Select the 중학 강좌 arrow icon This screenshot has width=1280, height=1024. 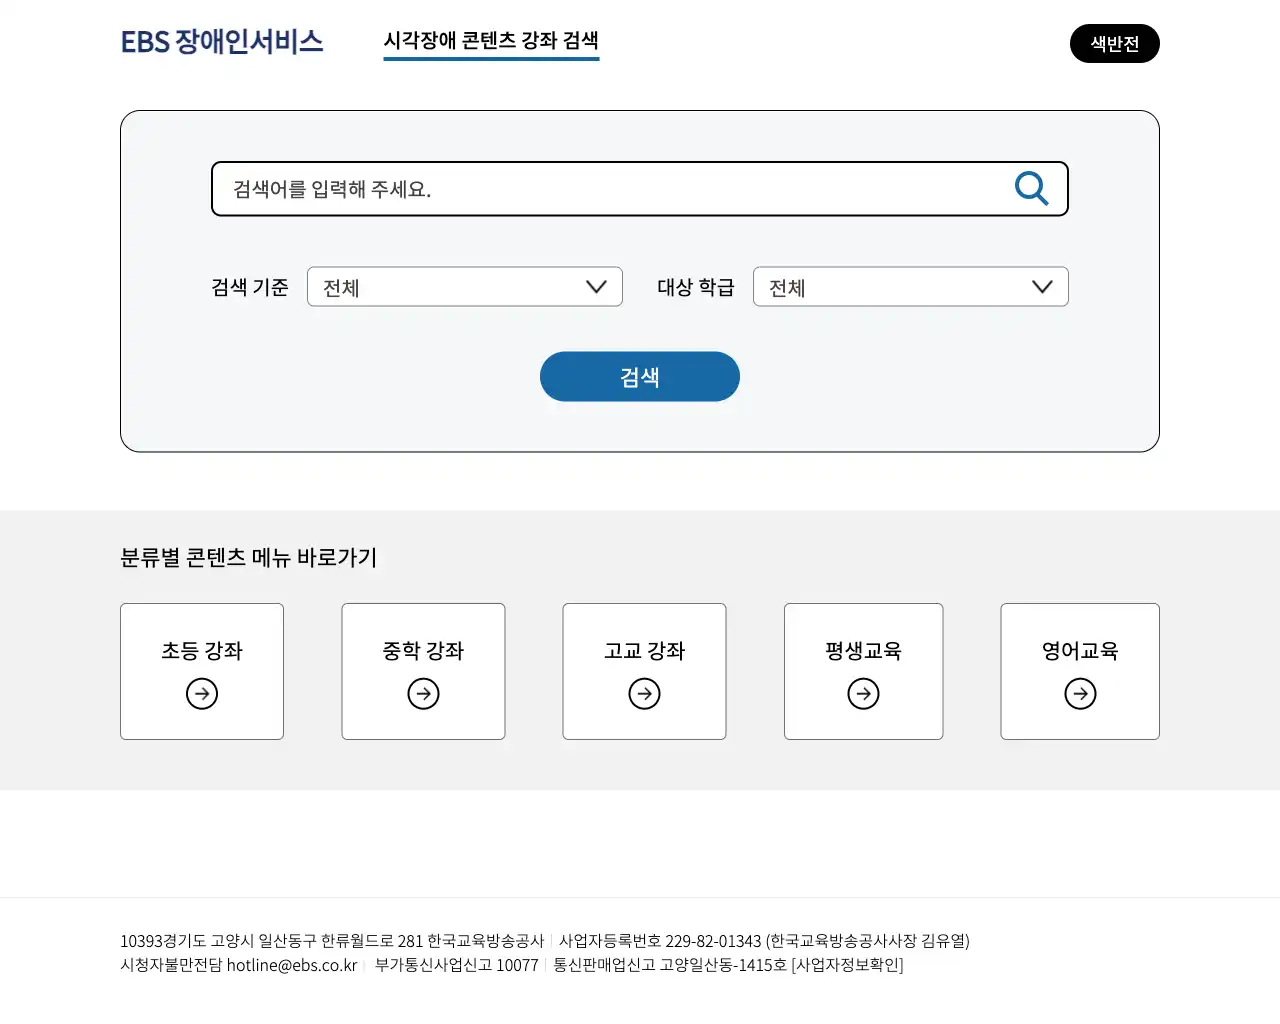click(x=423, y=693)
